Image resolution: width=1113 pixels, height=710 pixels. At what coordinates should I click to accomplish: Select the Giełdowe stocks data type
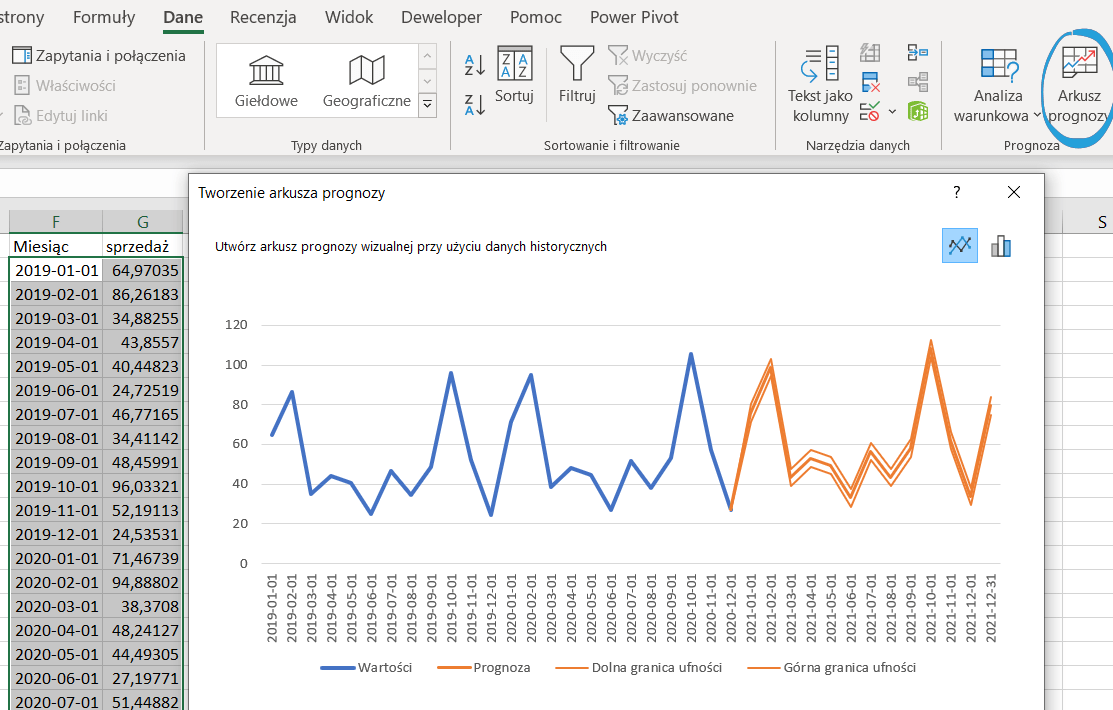(x=266, y=80)
